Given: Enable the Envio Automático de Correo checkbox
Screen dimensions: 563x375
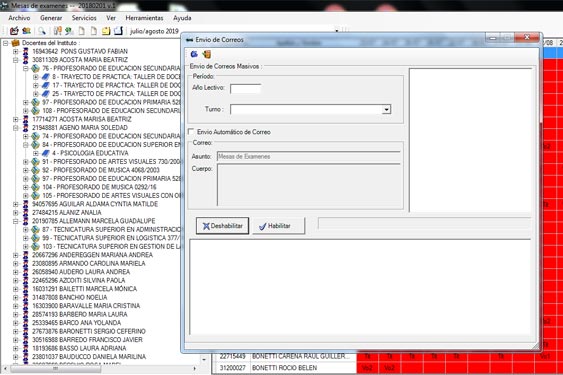Looking at the screenshot, I should 191,131.
